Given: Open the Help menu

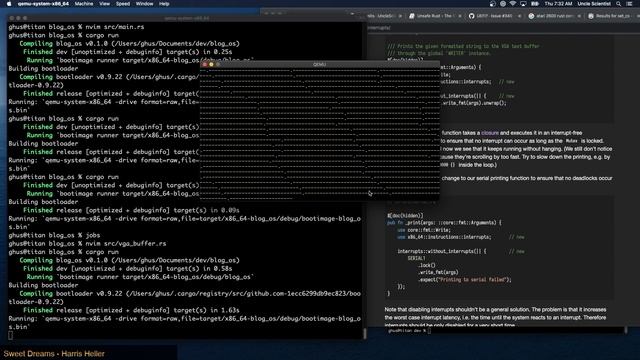Looking at the screenshot, I should (x=164, y=4).
